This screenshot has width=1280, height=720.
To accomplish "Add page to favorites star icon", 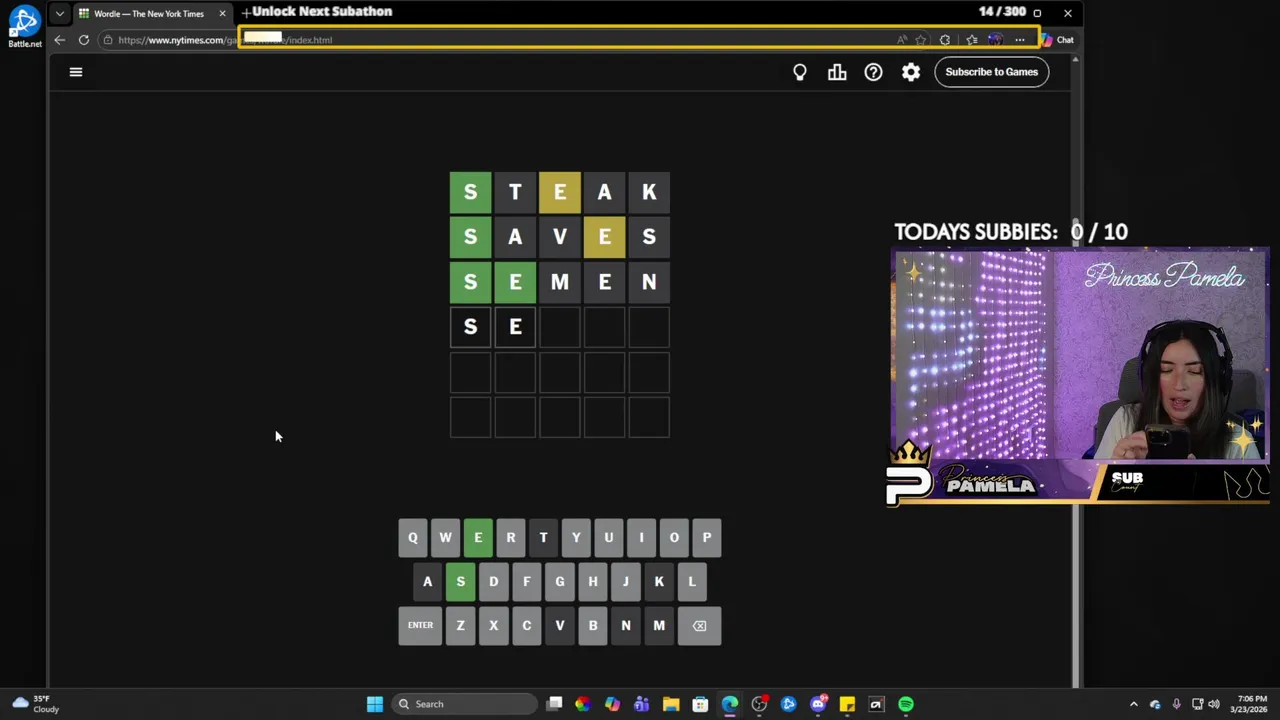I will tap(921, 40).
